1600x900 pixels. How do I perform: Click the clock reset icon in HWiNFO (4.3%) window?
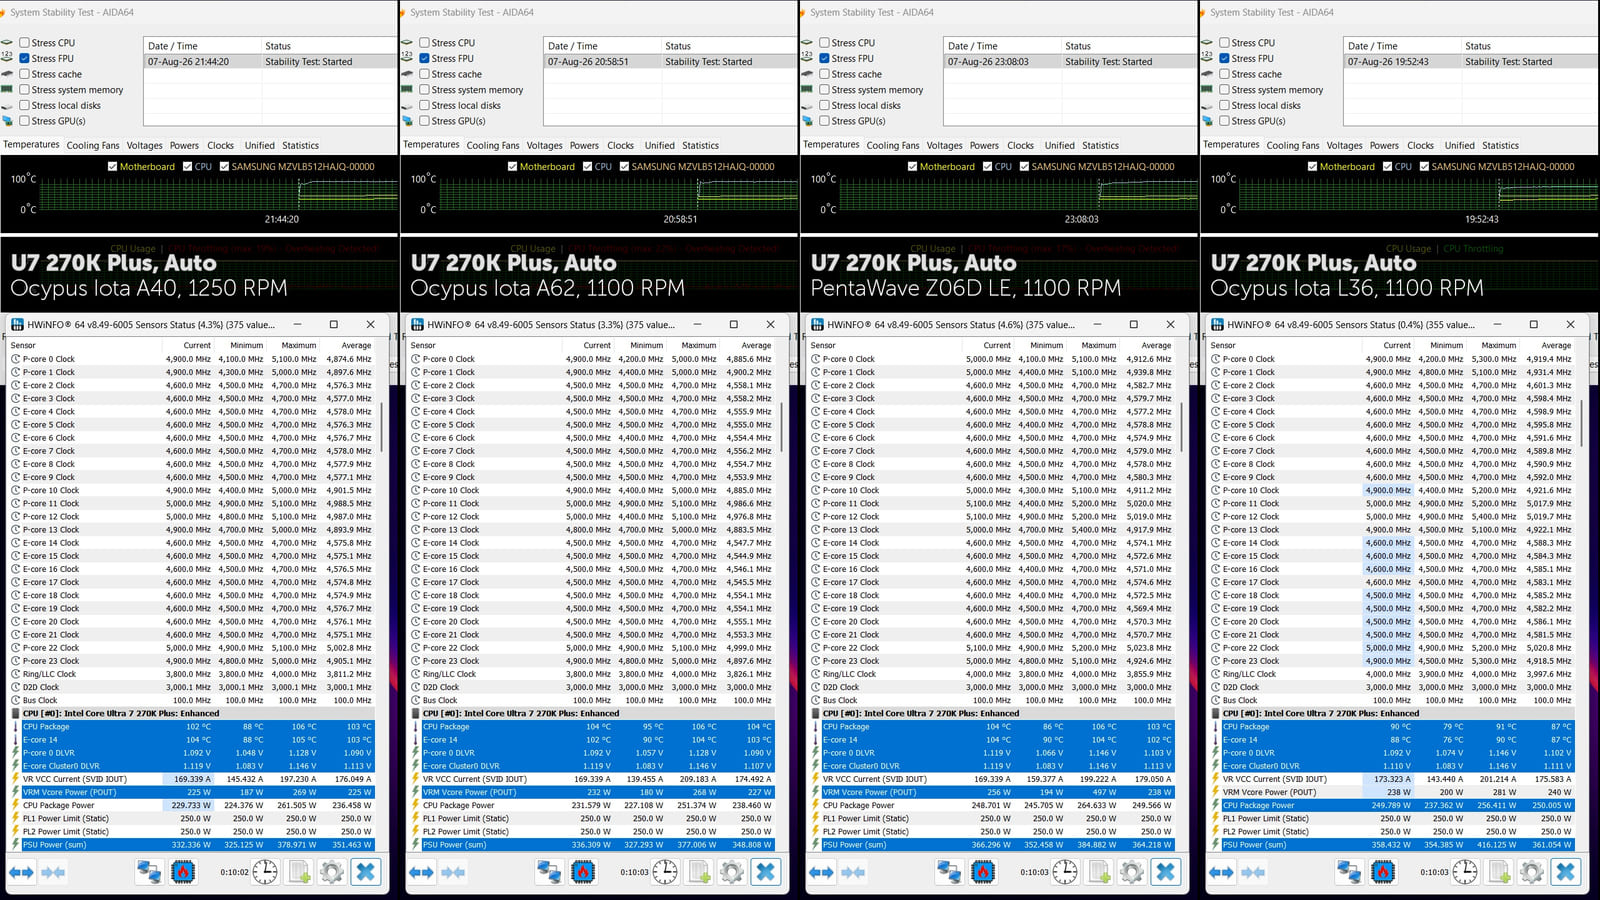(x=265, y=872)
